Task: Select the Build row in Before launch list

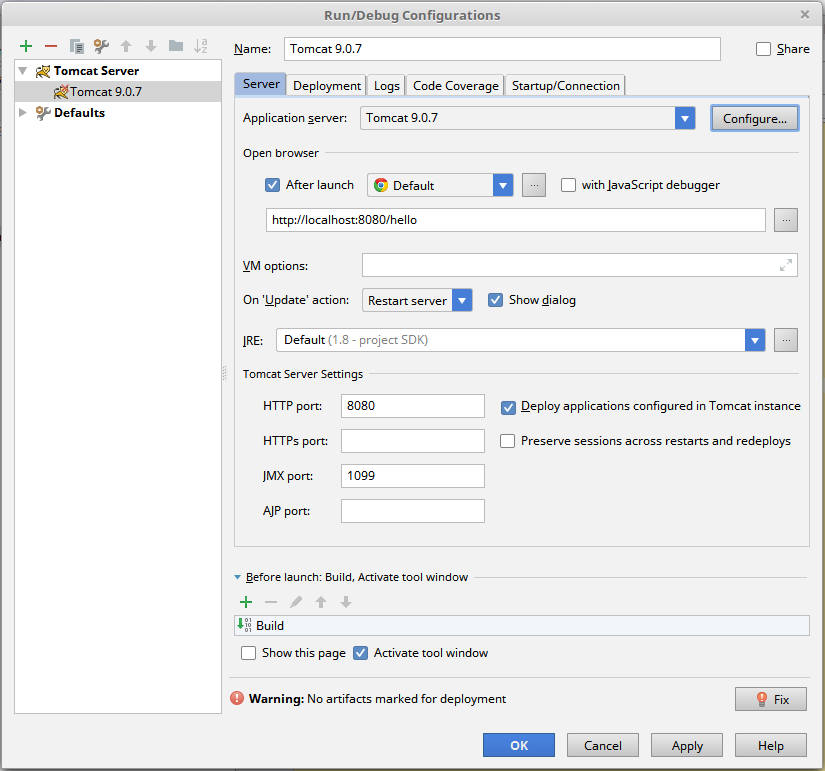Action: (x=521, y=625)
